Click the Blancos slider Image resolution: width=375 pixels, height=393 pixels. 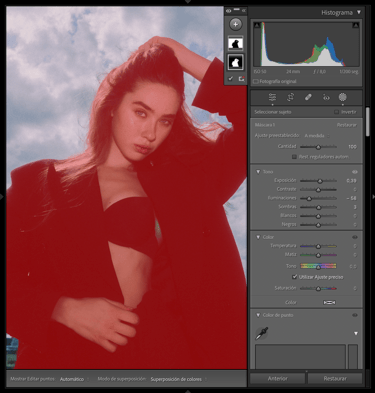click(318, 216)
